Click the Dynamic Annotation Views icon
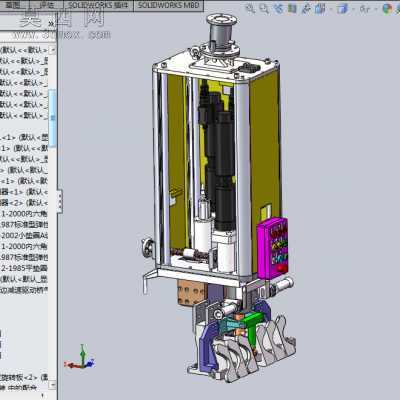This screenshot has height=400, width=400. pos(306,8)
